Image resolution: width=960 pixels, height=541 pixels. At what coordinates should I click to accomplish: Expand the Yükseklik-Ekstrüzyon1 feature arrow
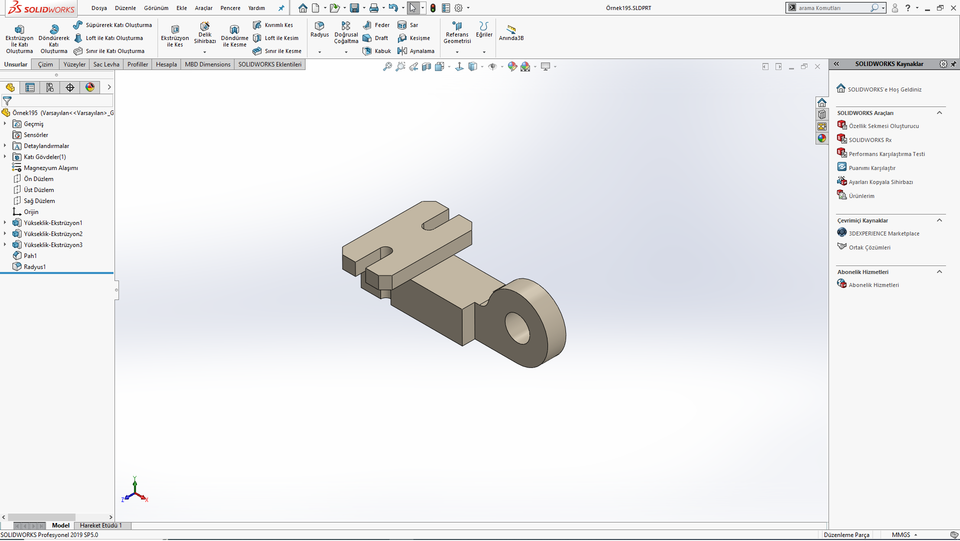coord(6,223)
